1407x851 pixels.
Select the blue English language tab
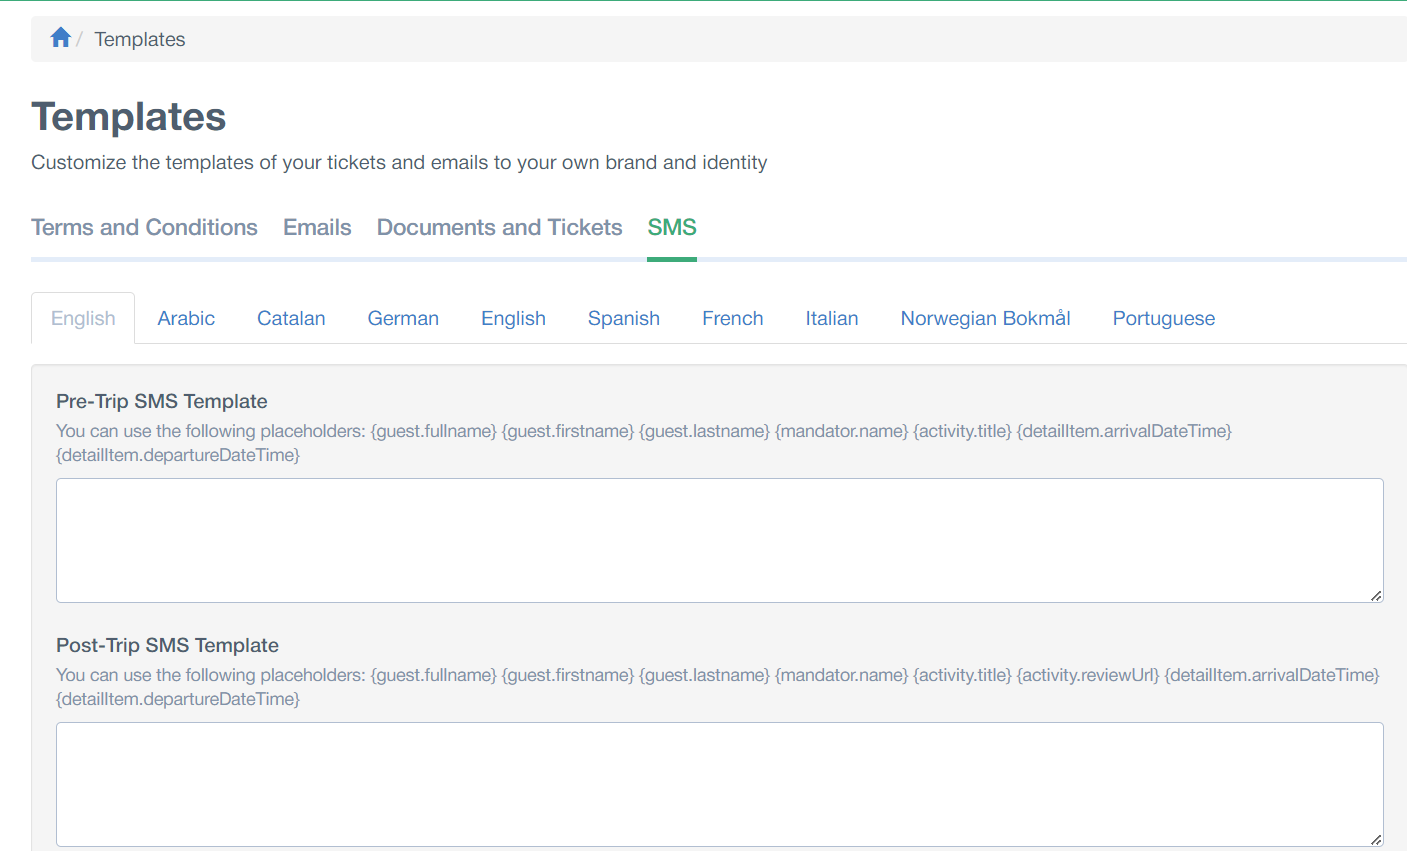pos(513,318)
